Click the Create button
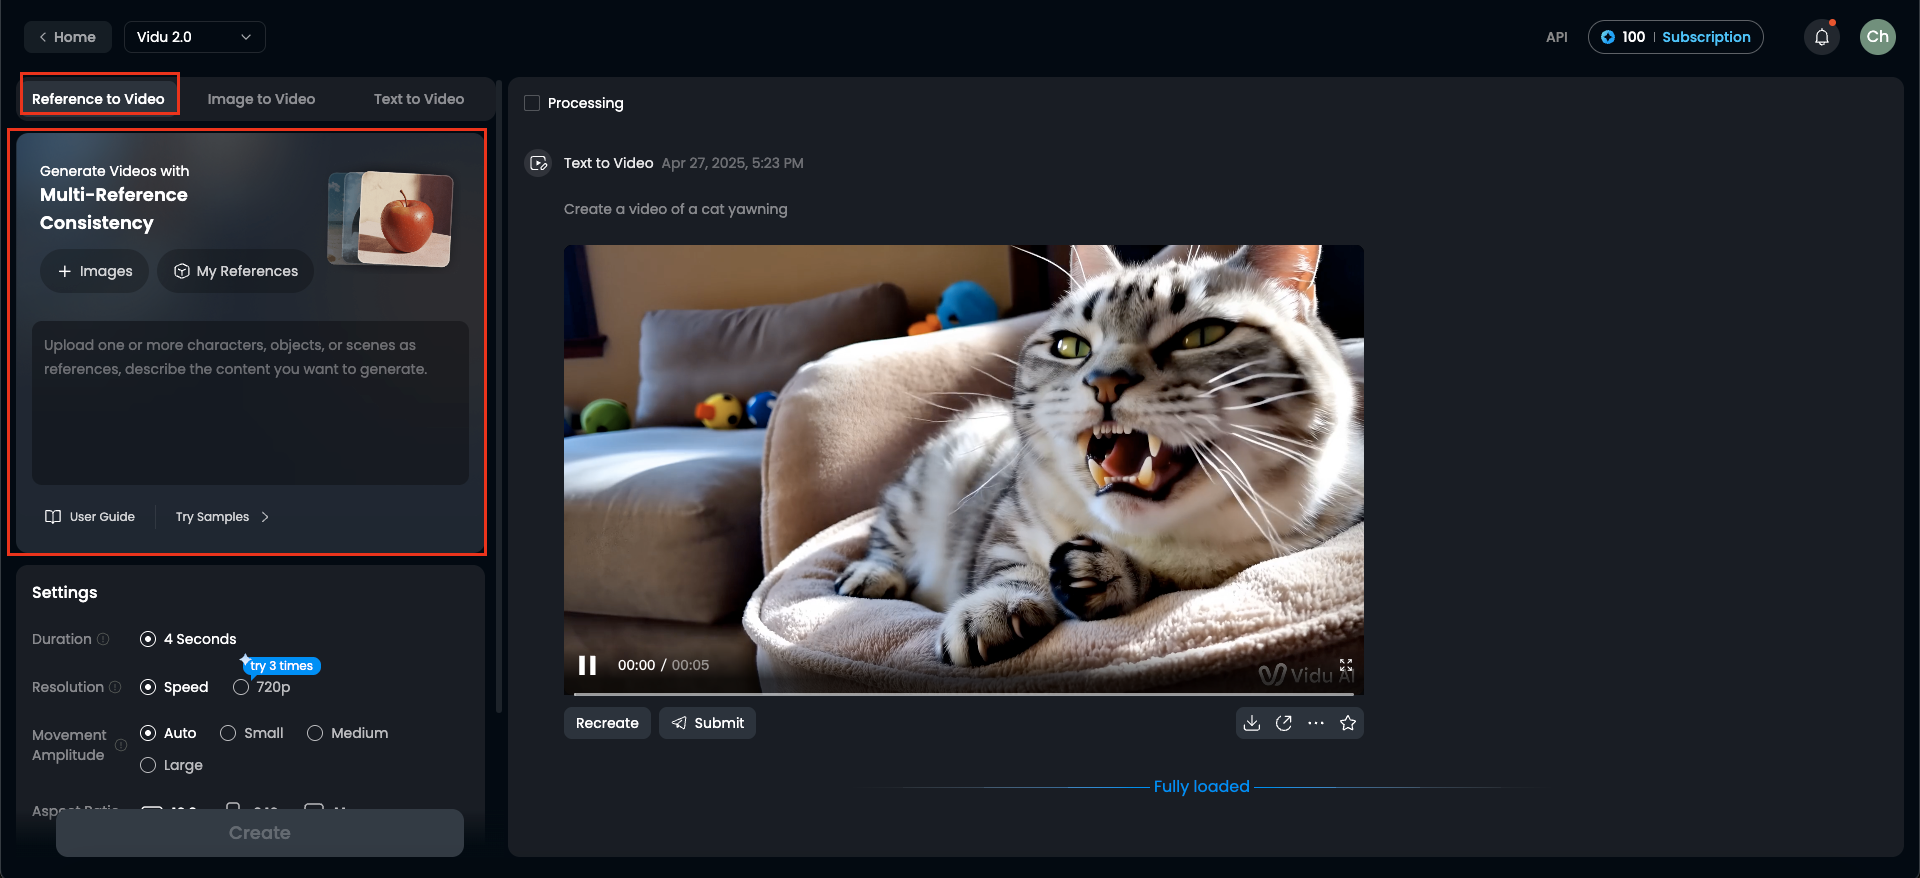This screenshot has height=878, width=1920. (x=260, y=833)
